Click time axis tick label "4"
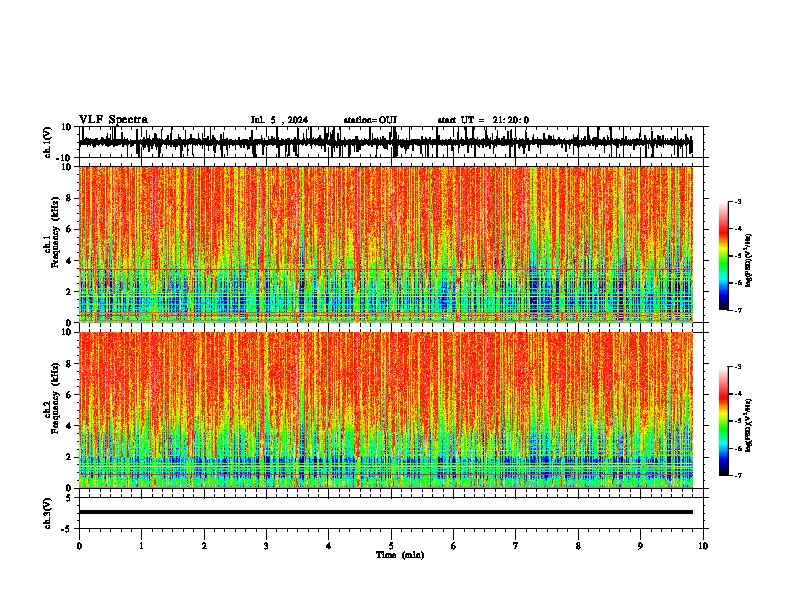 [x=329, y=546]
